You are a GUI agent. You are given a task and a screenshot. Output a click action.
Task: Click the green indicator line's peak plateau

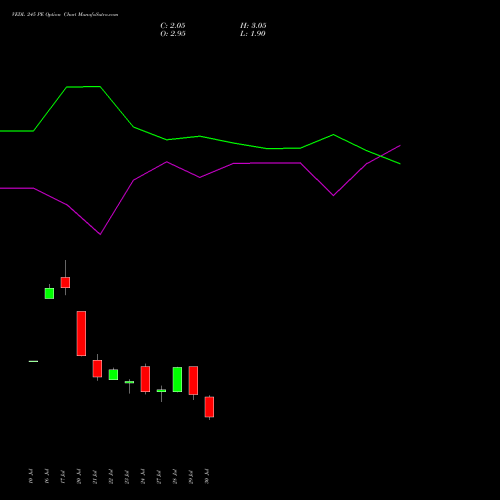point(83,87)
